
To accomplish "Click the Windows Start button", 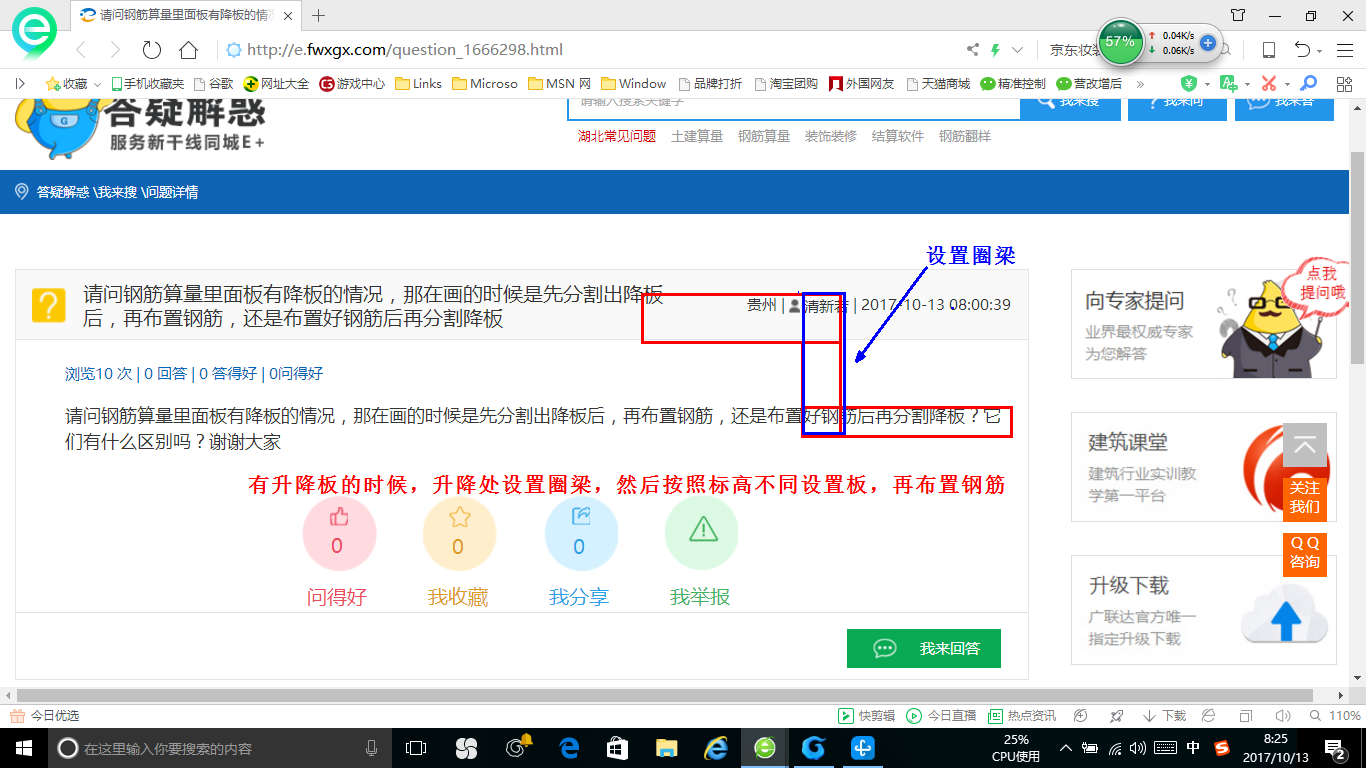I will [x=23, y=748].
